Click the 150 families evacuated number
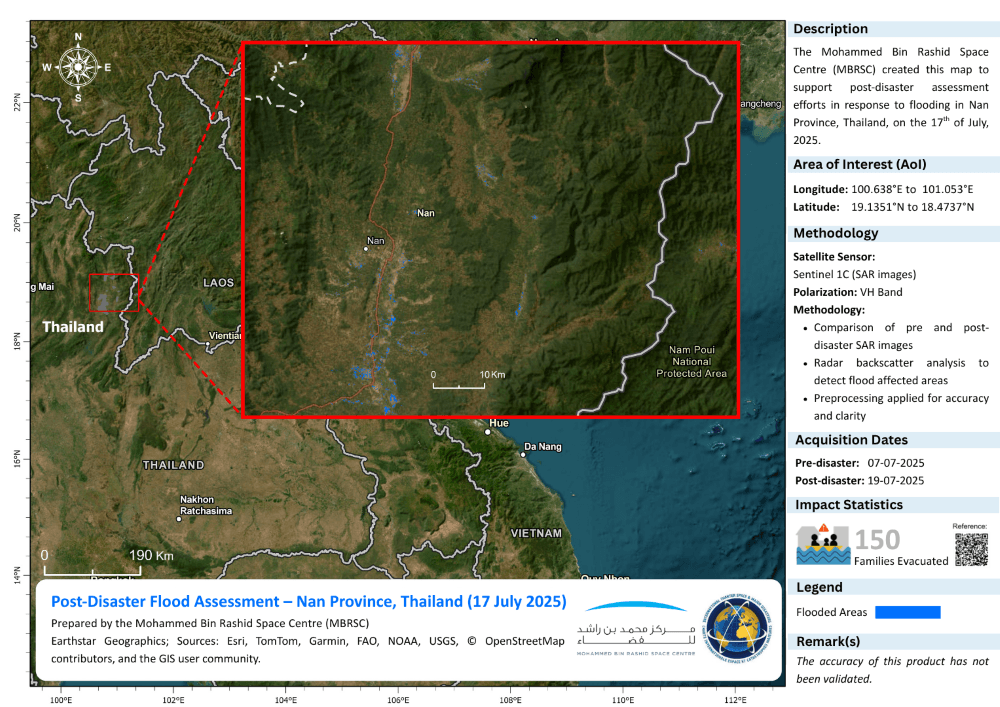 [877, 540]
